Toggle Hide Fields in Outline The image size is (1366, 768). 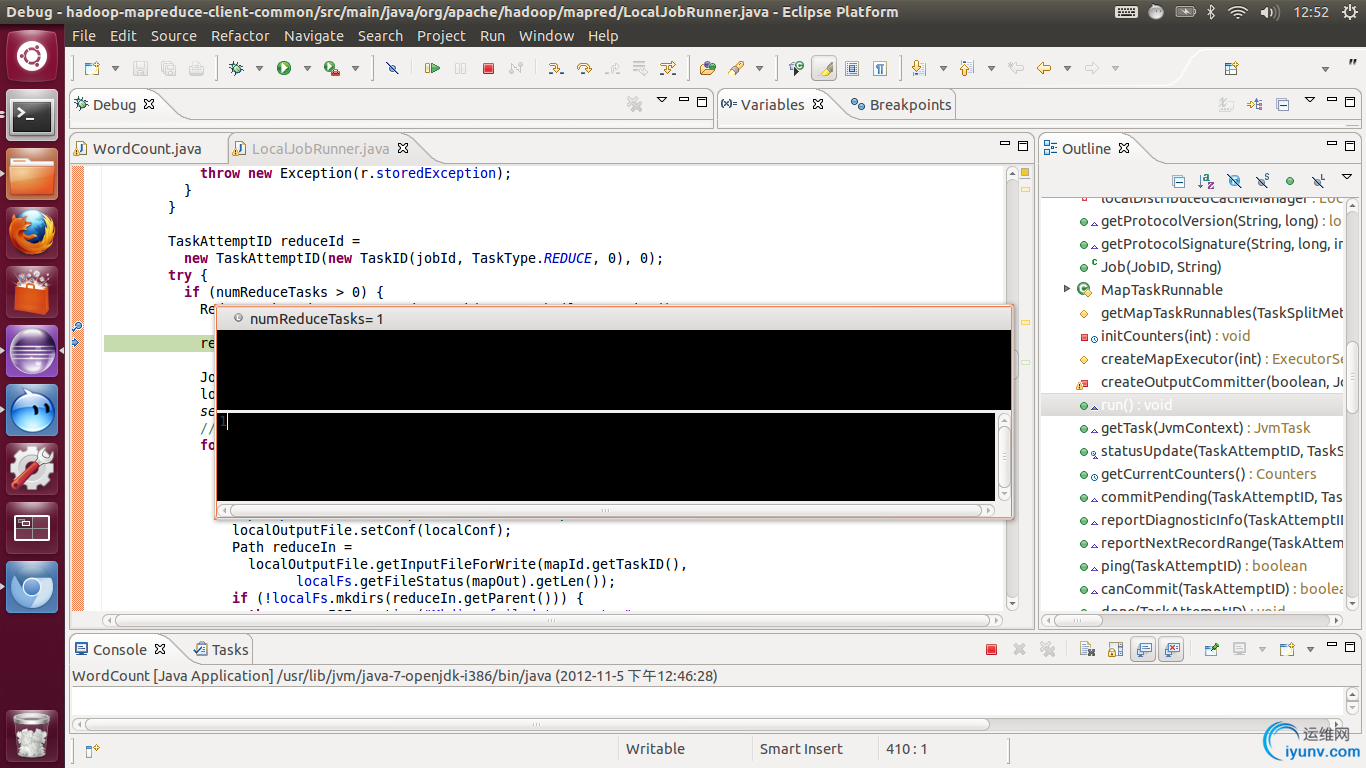point(1234,181)
